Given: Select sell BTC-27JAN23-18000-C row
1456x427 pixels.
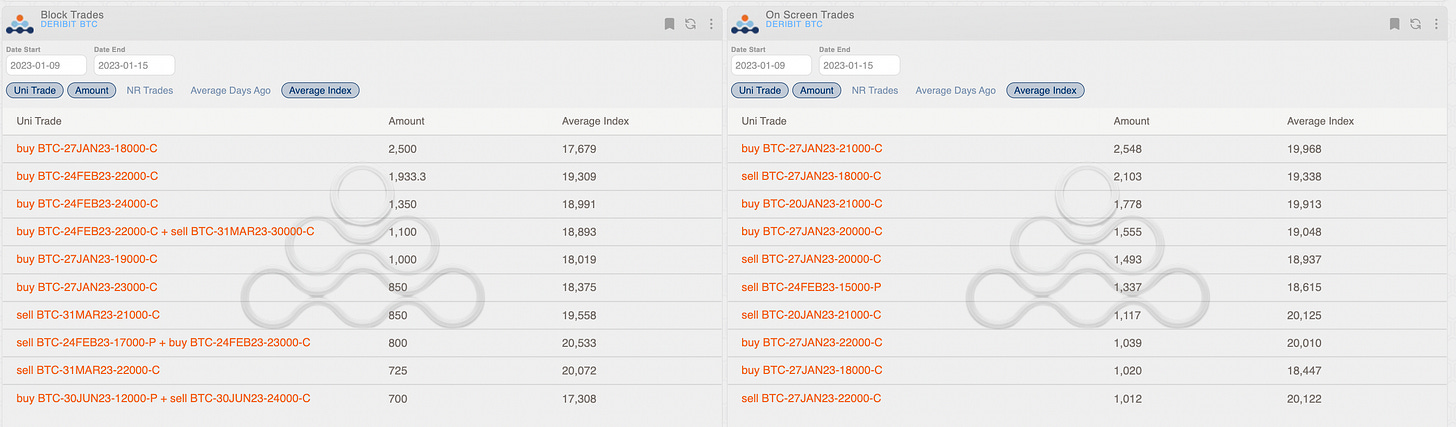Looking at the screenshot, I should (x=1087, y=176).
